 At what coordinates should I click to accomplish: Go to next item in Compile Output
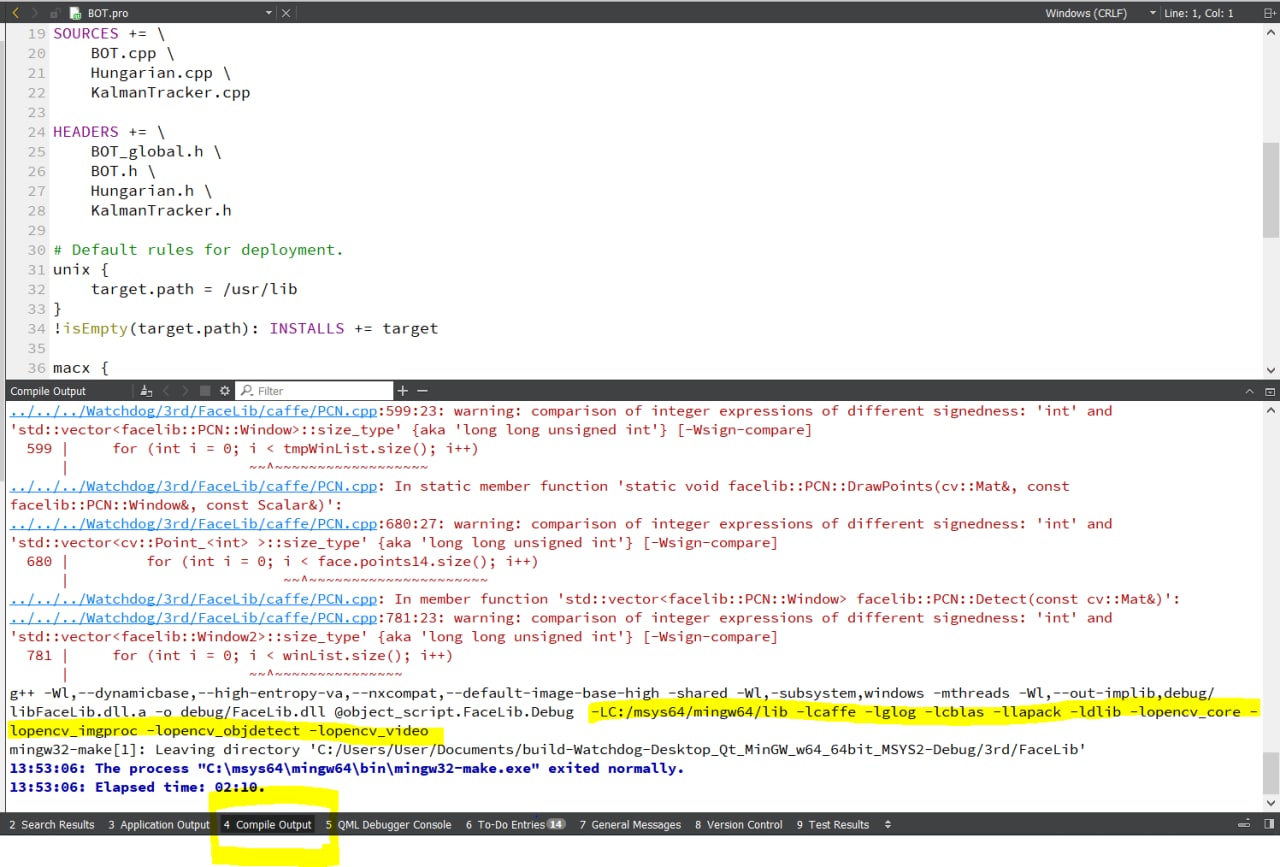point(185,391)
